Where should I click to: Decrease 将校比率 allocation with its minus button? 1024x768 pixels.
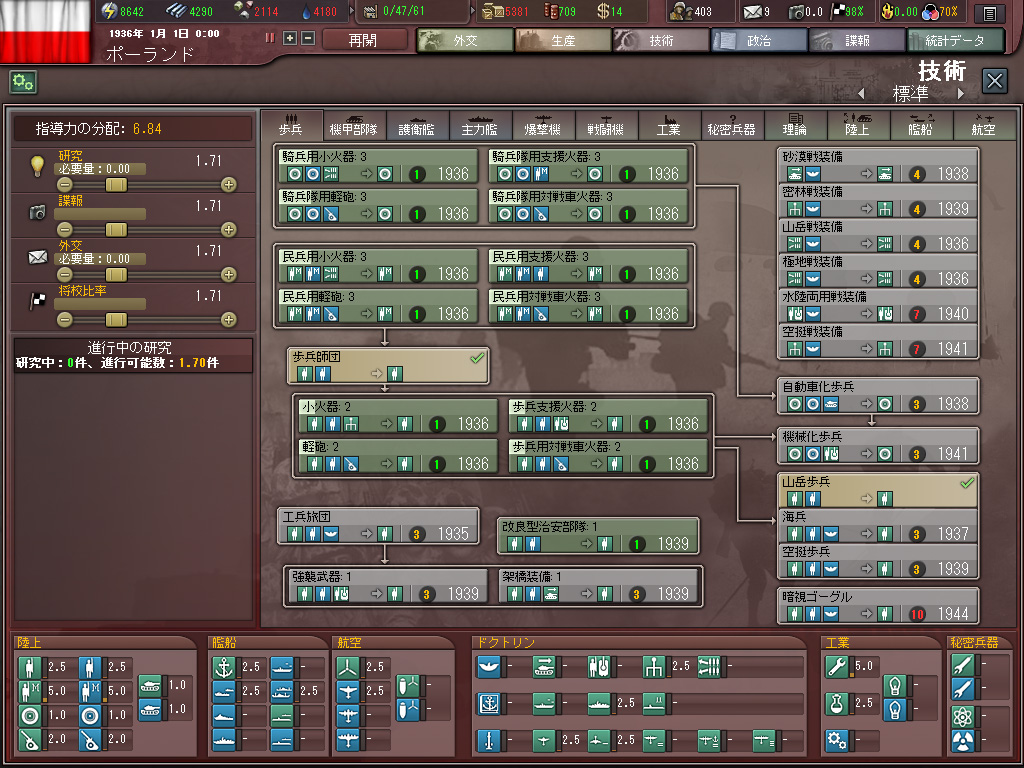coord(65,320)
